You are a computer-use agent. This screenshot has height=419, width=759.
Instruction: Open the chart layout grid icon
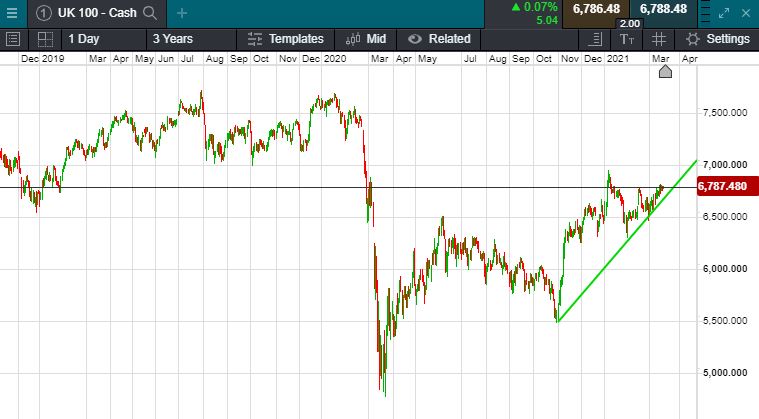45,39
